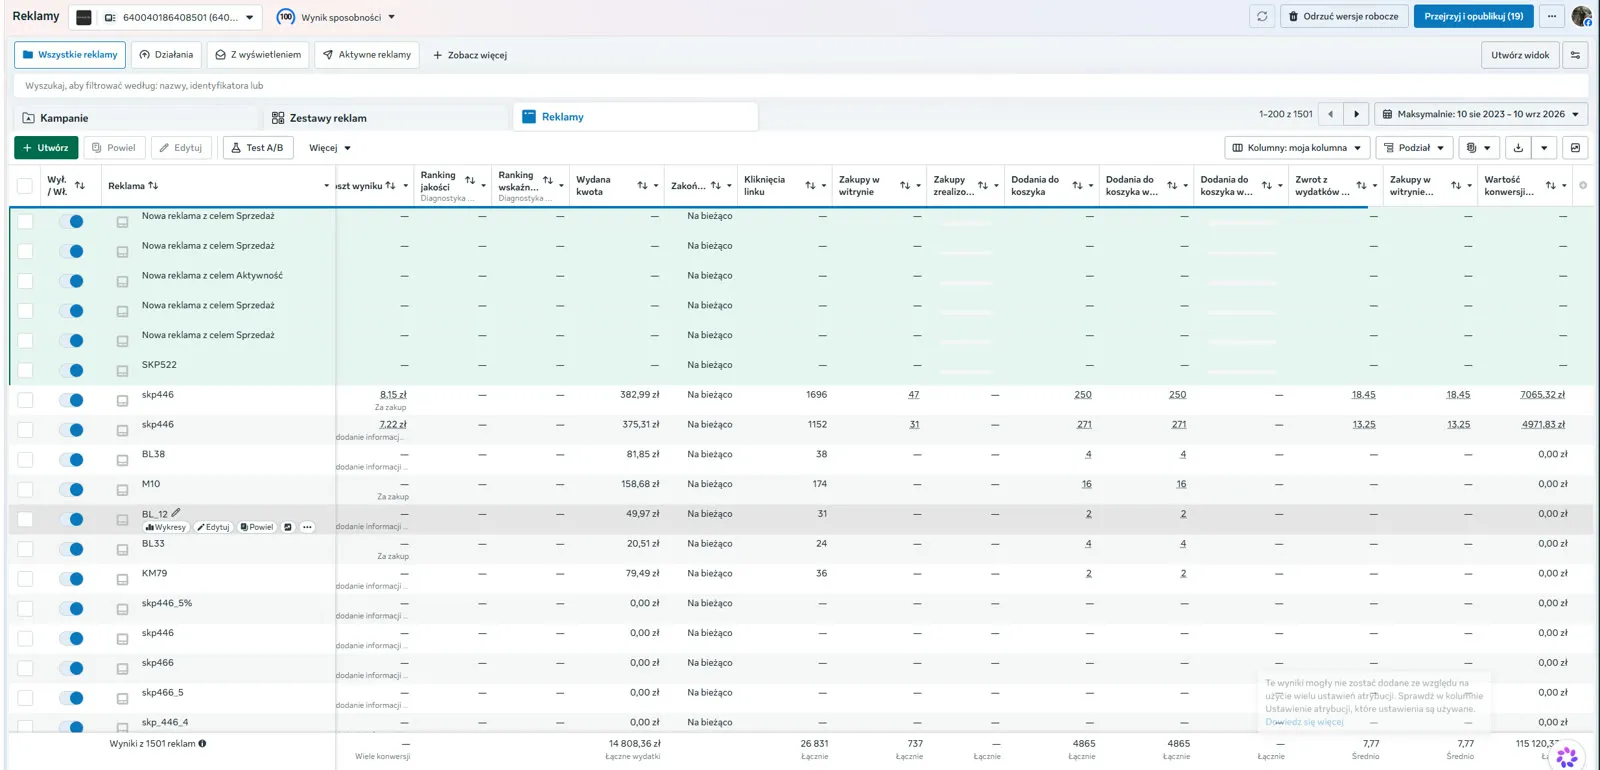Viewport: 1600px width, 770px height.
Task: Toggle the on/off switch for SKP522
Action: pyautogui.click(x=71, y=370)
